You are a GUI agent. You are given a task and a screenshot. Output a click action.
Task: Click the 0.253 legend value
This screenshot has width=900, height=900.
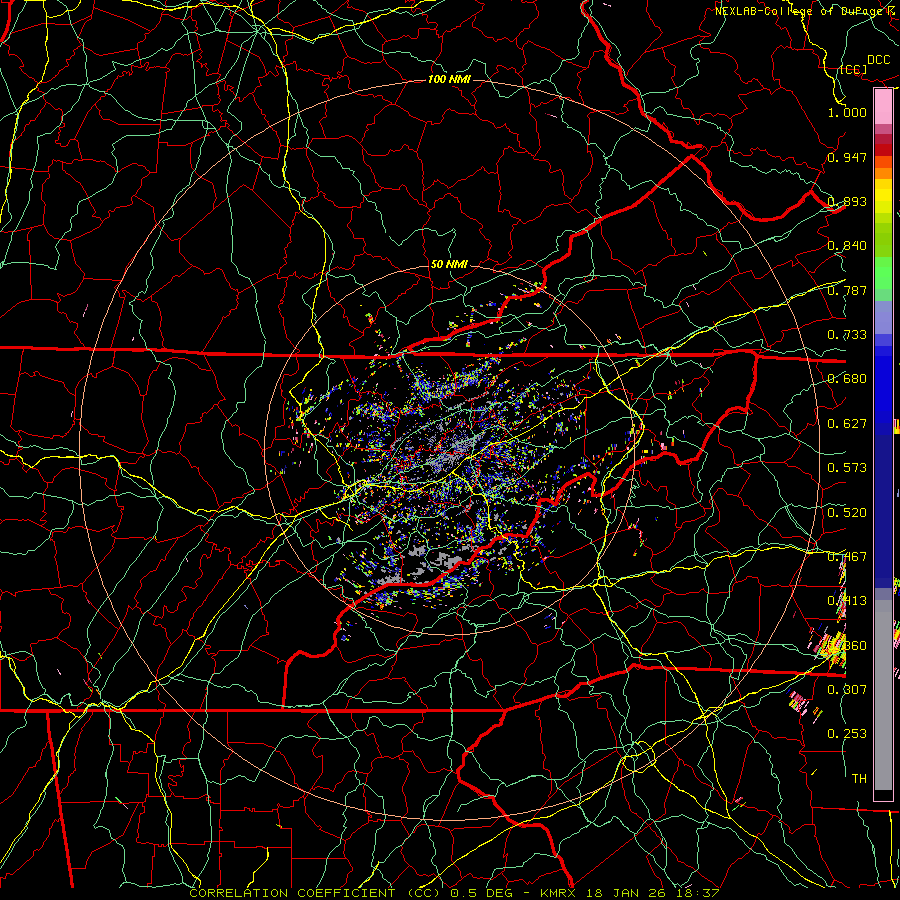click(847, 734)
